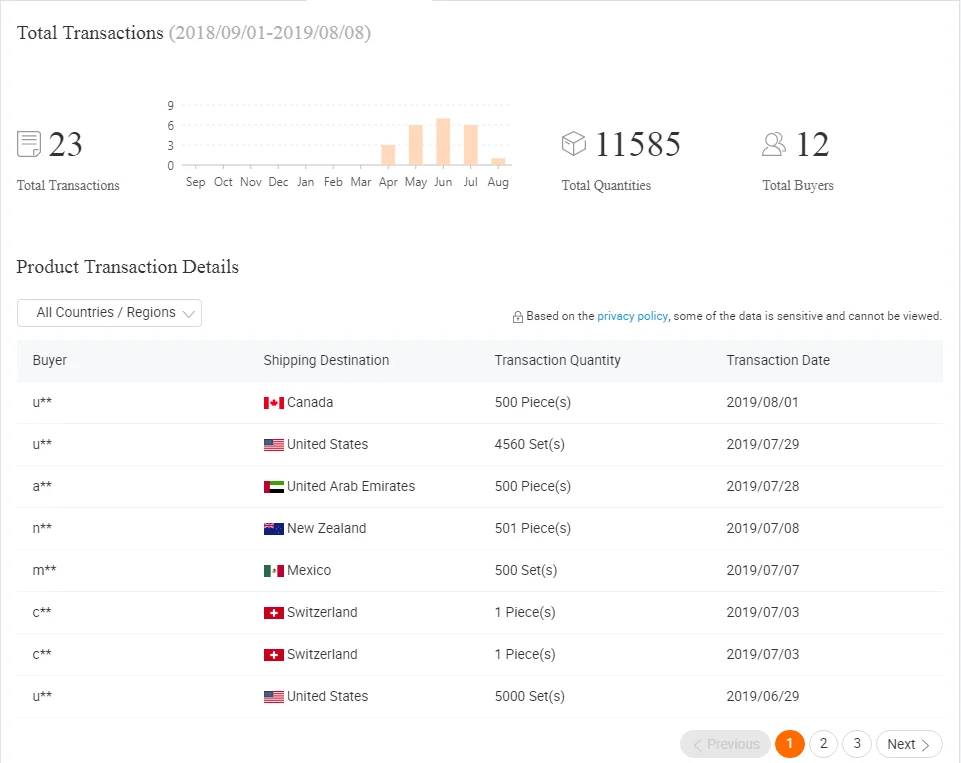This screenshot has width=961, height=763.
Task: Click the Next page button
Action: point(909,744)
